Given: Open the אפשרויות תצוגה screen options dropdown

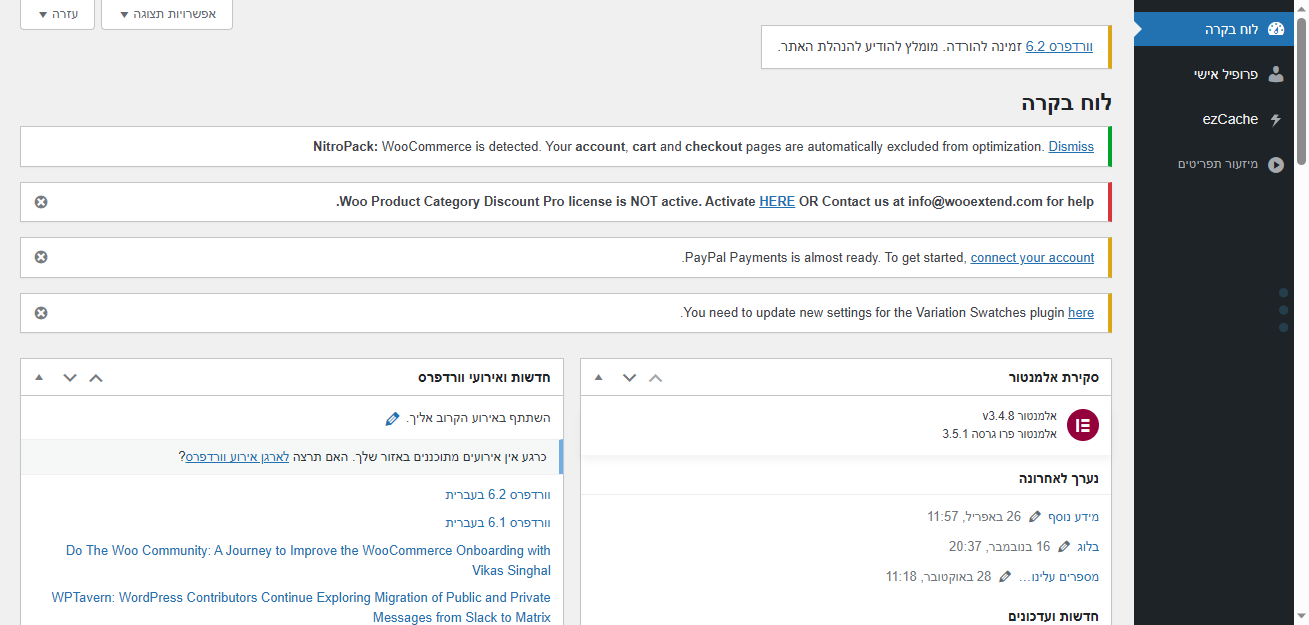Looking at the screenshot, I should point(167,15).
